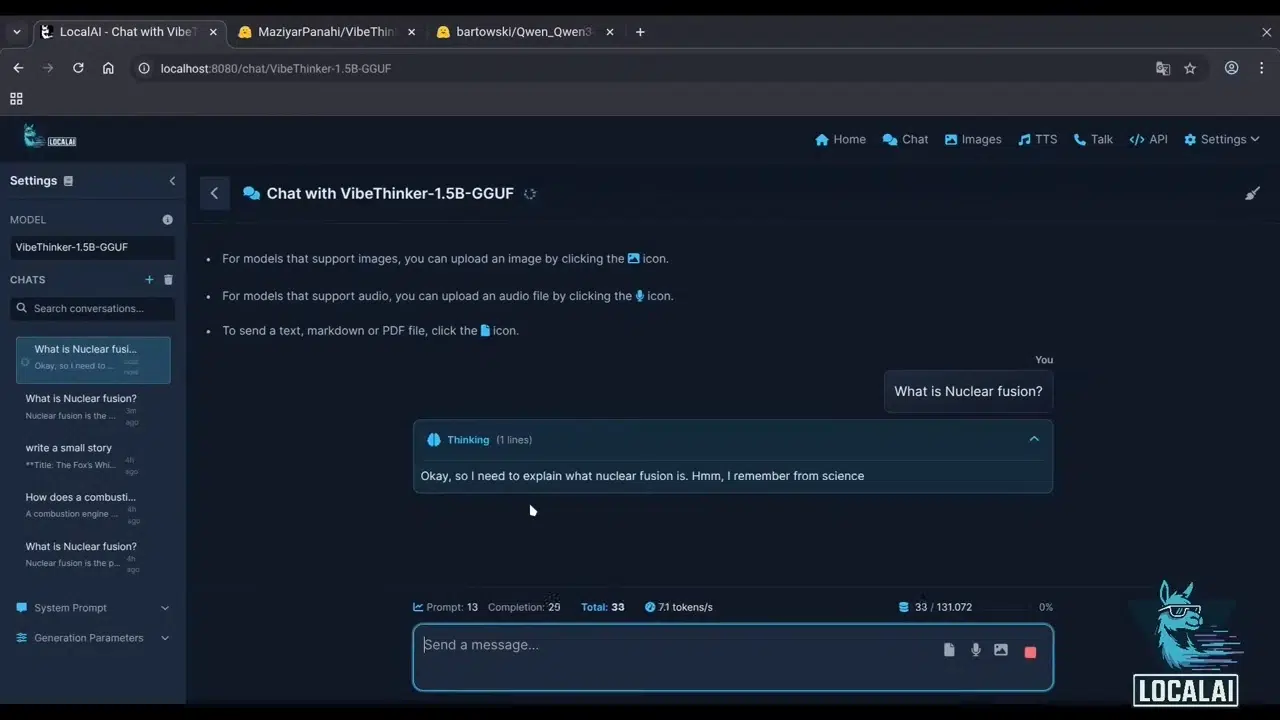Screen dimensions: 1280x720
Task: Open the browser home page
Action: (108, 68)
